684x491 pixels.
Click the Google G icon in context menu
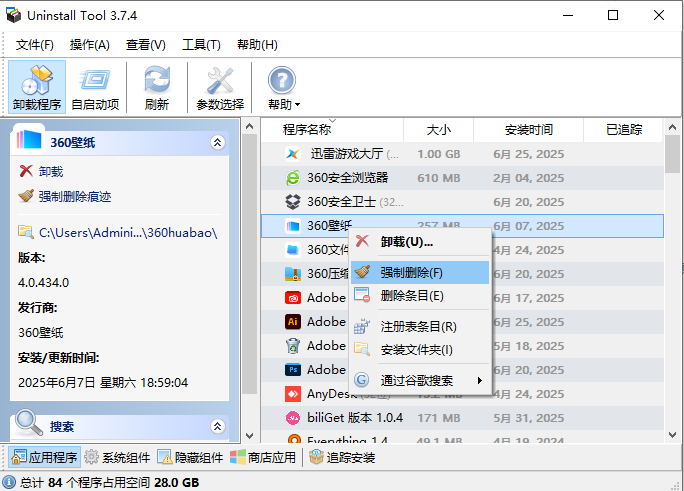tap(362, 380)
